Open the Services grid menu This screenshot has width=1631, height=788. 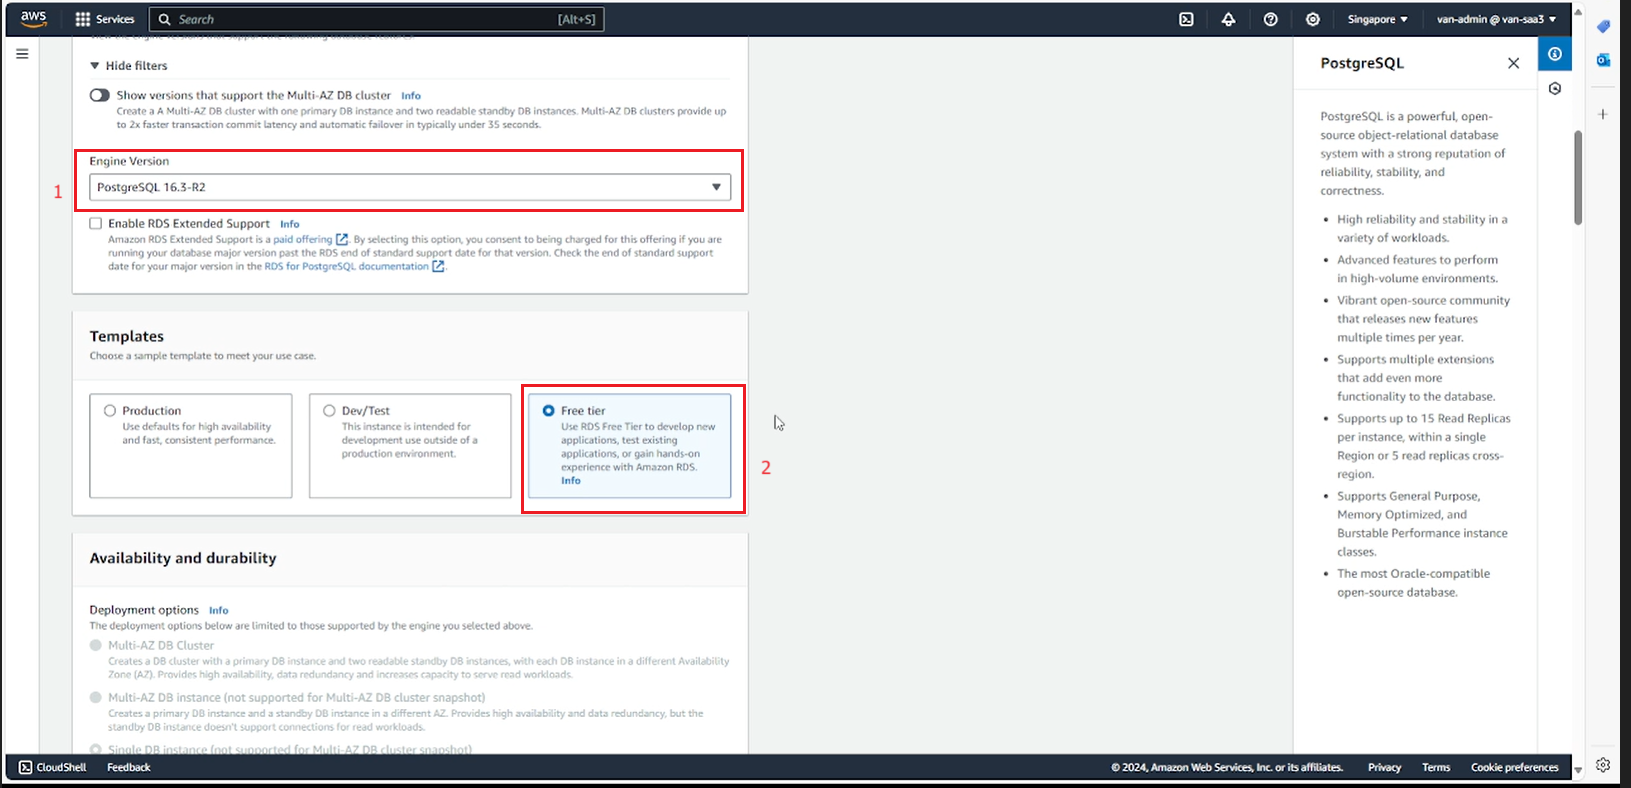(x=83, y=19)
